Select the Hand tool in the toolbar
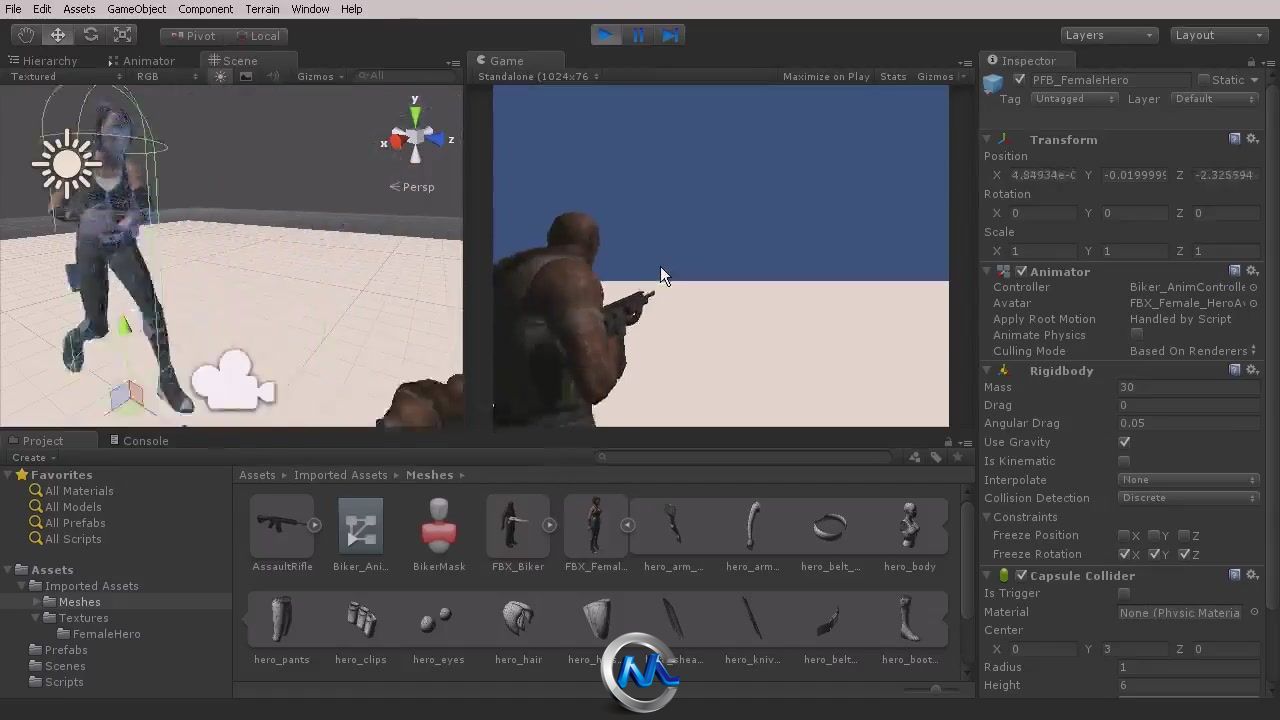 tap(26, 35)
